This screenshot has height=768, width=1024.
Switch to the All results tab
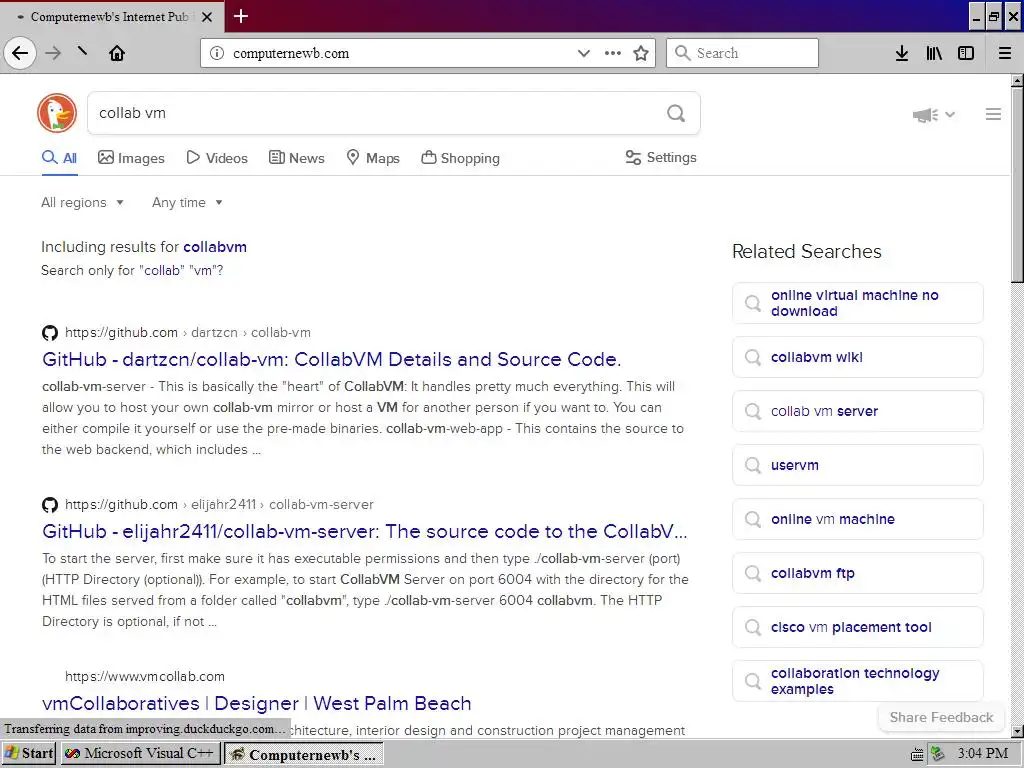[59, 158]
